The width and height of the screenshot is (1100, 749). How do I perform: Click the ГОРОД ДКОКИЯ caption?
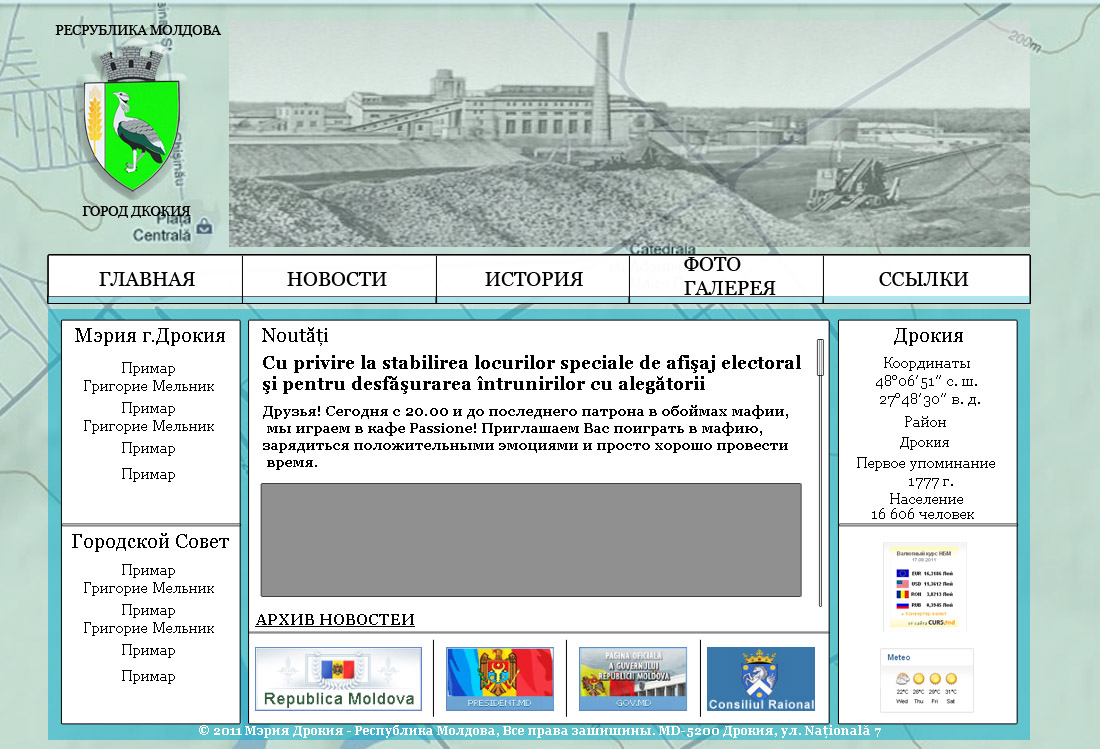point(136,211)
